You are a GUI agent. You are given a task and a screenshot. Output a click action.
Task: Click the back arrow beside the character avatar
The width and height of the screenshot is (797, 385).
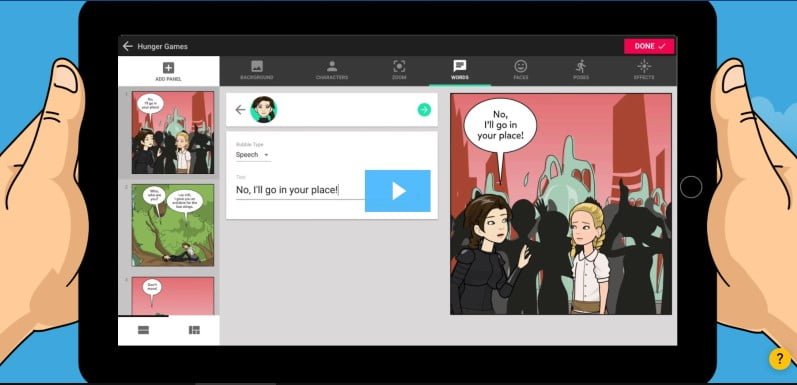pos(240,110)
